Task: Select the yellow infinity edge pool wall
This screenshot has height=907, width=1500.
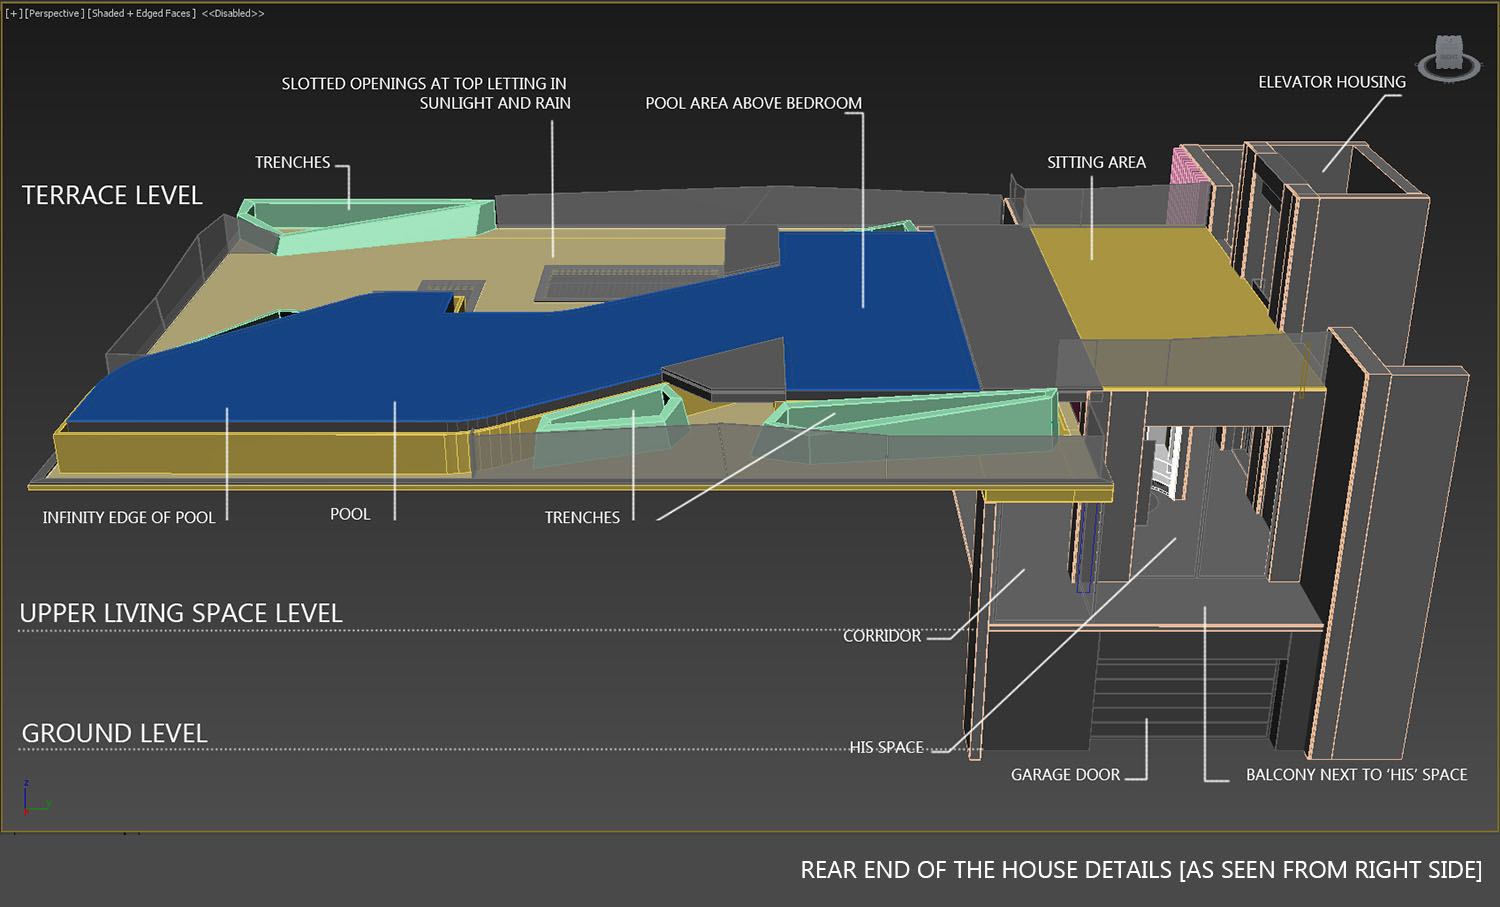Action: click(x=250, y=452)
